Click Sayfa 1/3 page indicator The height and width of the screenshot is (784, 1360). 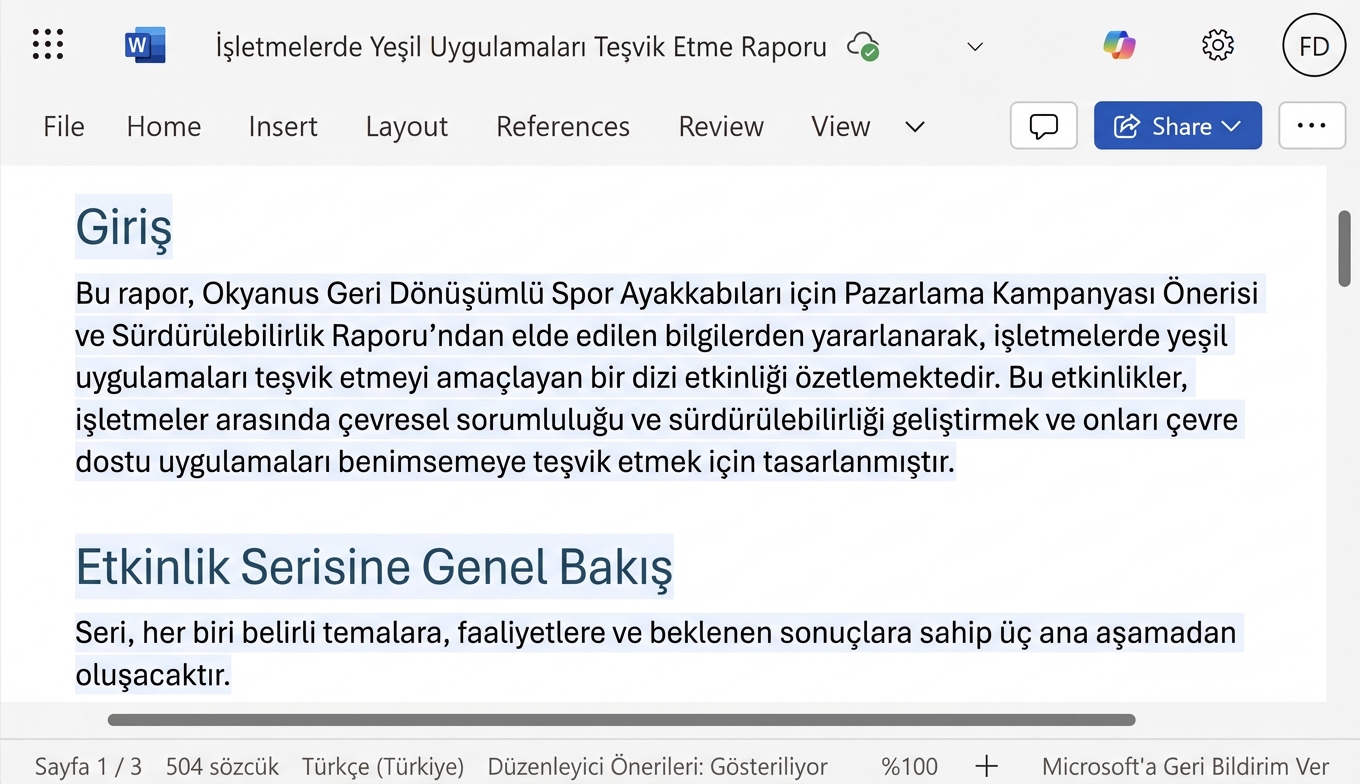click(x=87, y=766)
